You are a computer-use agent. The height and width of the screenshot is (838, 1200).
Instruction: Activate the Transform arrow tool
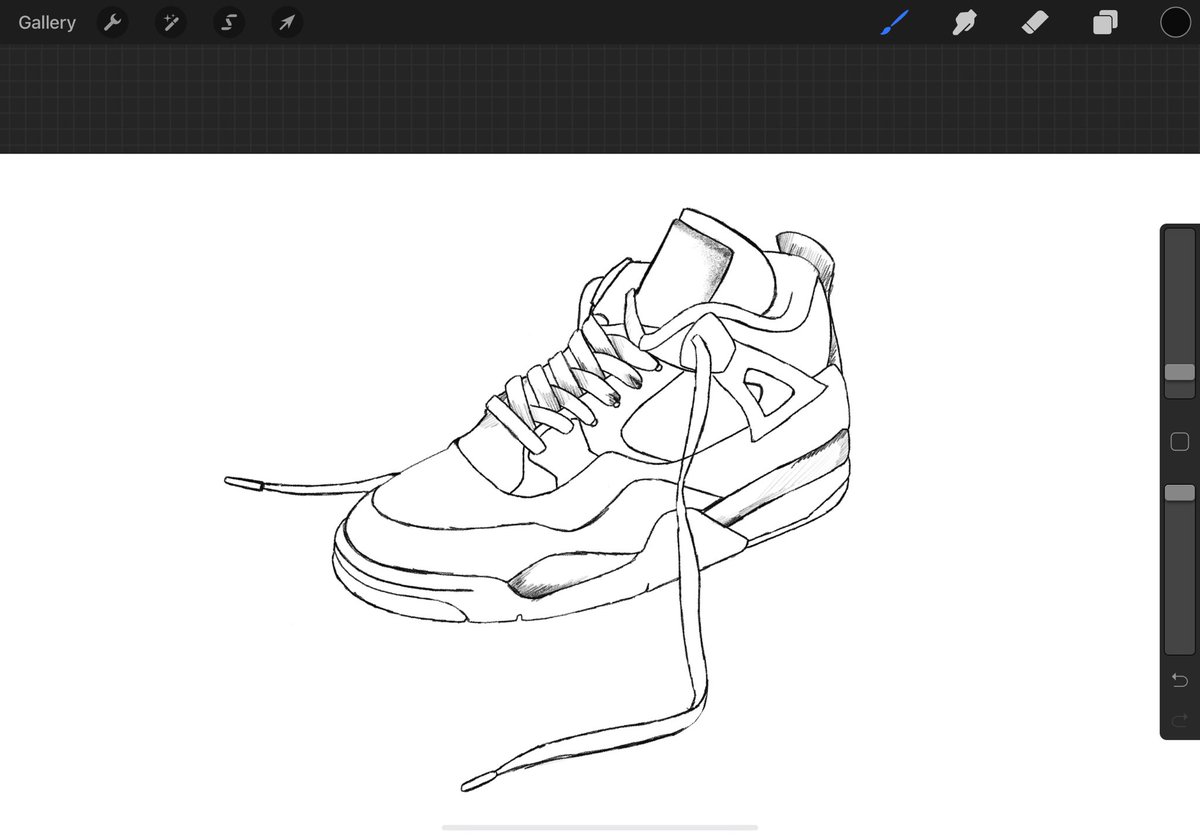[287, 23]
